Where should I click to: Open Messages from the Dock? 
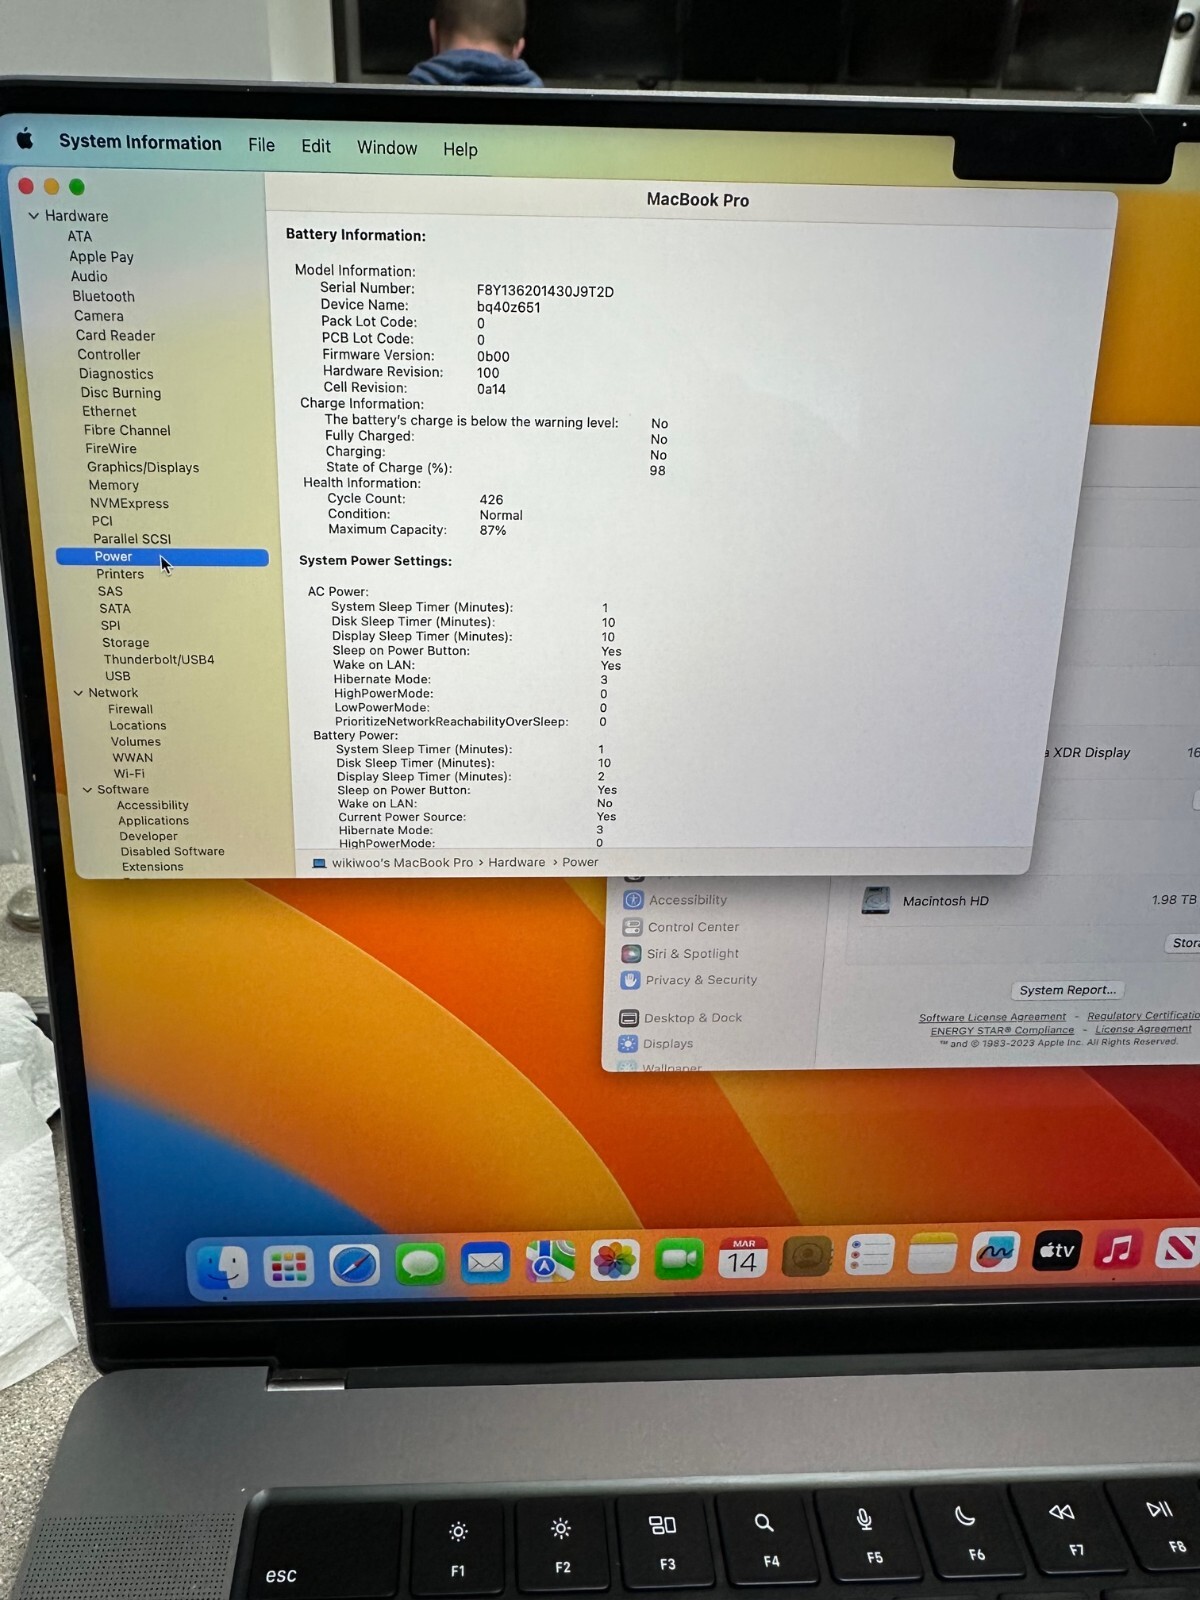click(x=420, y=1264)
